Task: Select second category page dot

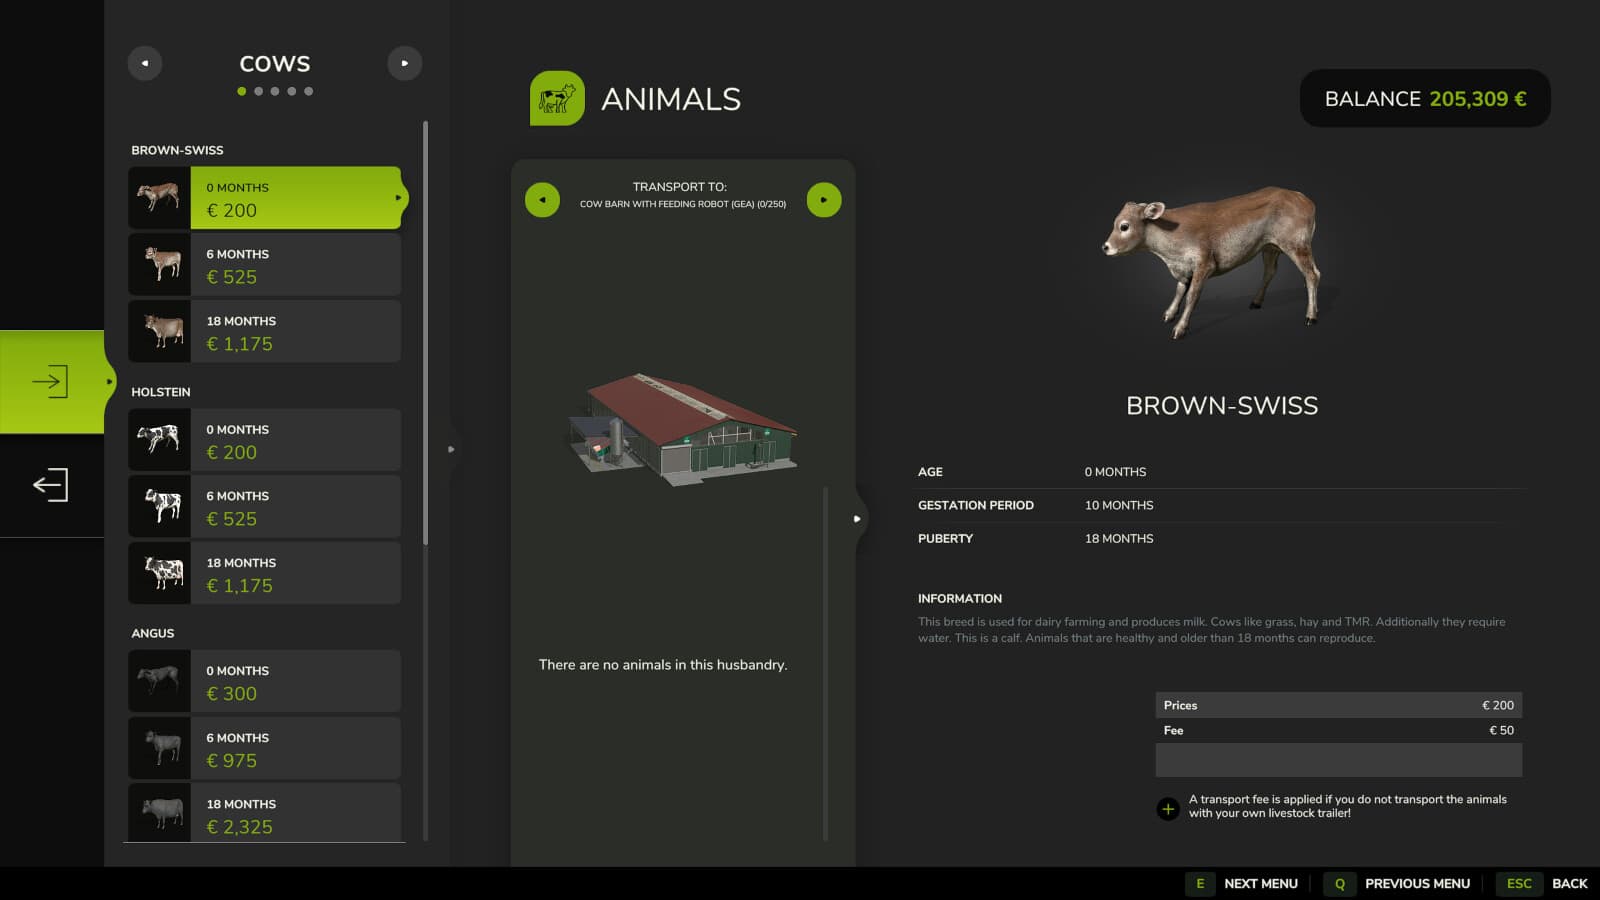Action: 258,91
